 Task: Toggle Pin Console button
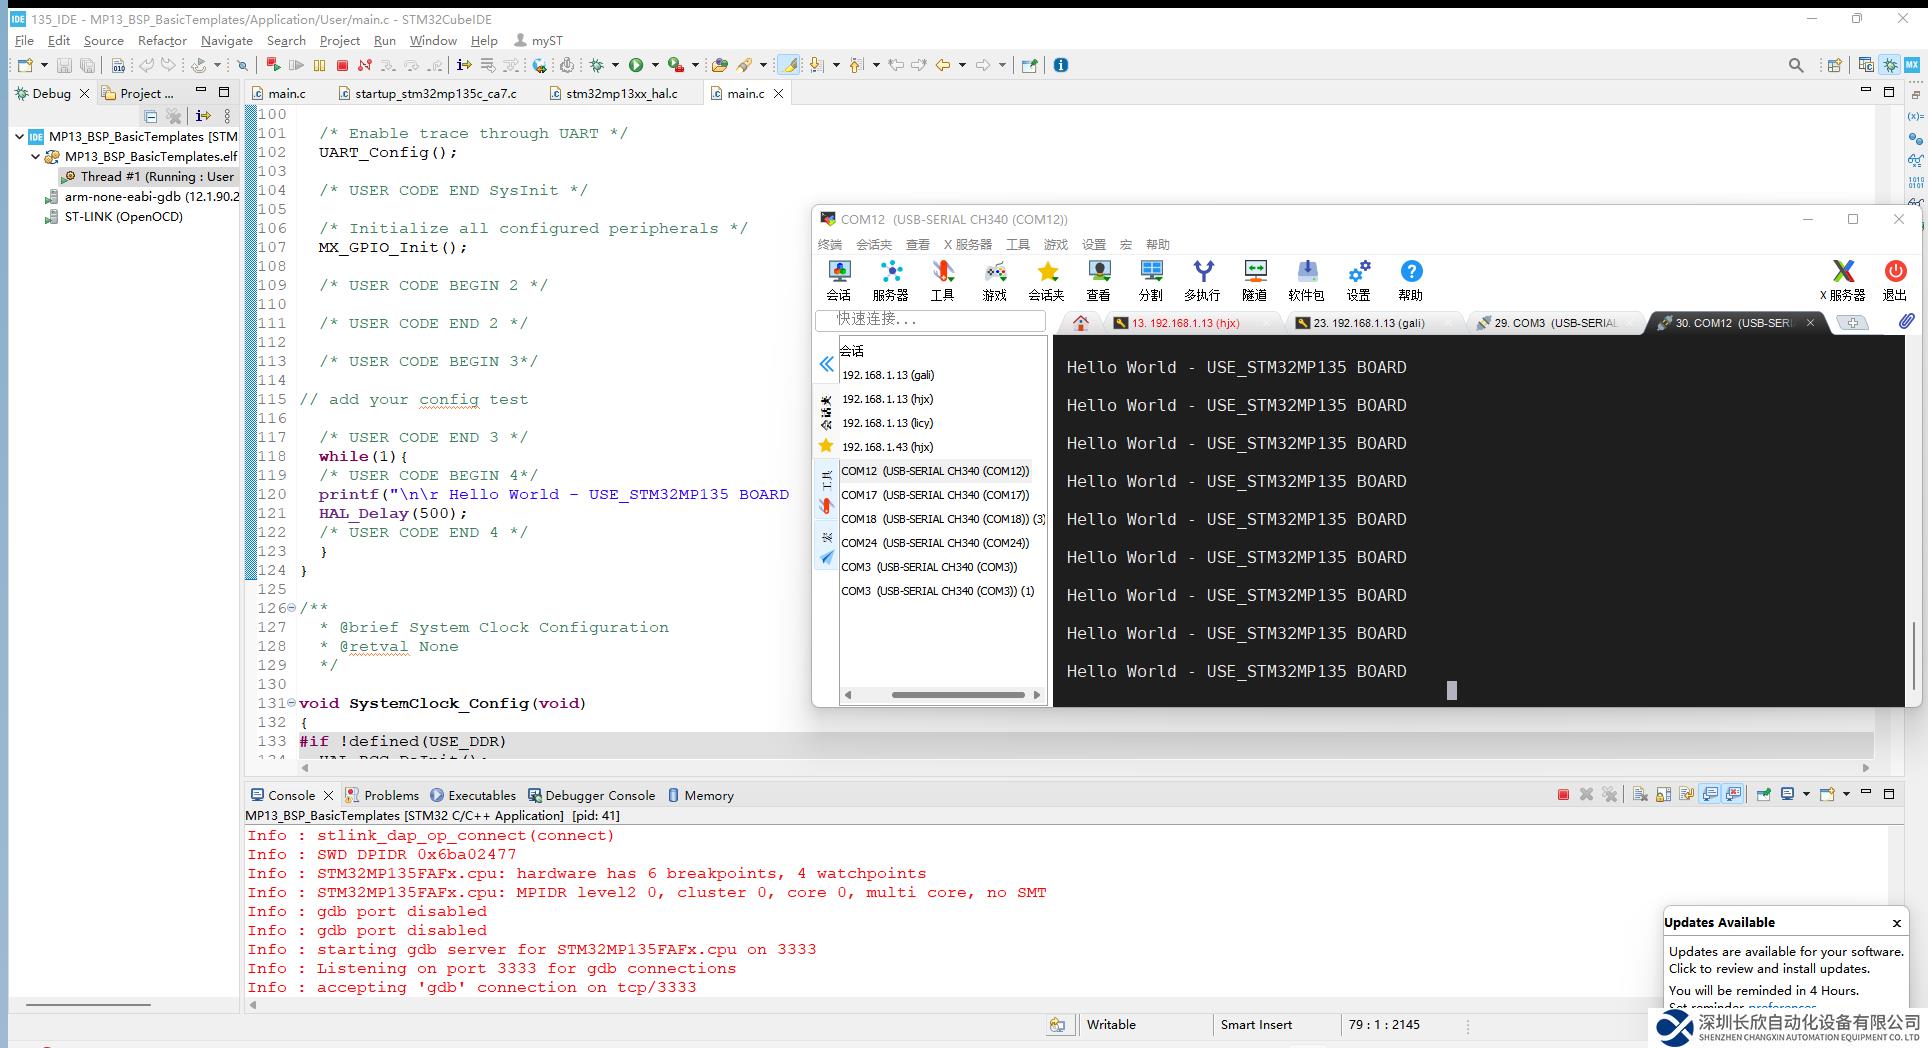coord(1763,795)
